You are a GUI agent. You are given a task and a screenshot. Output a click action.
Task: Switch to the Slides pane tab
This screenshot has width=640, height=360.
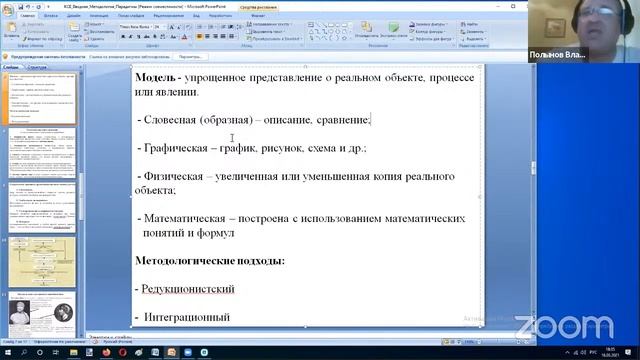point(11,67)
